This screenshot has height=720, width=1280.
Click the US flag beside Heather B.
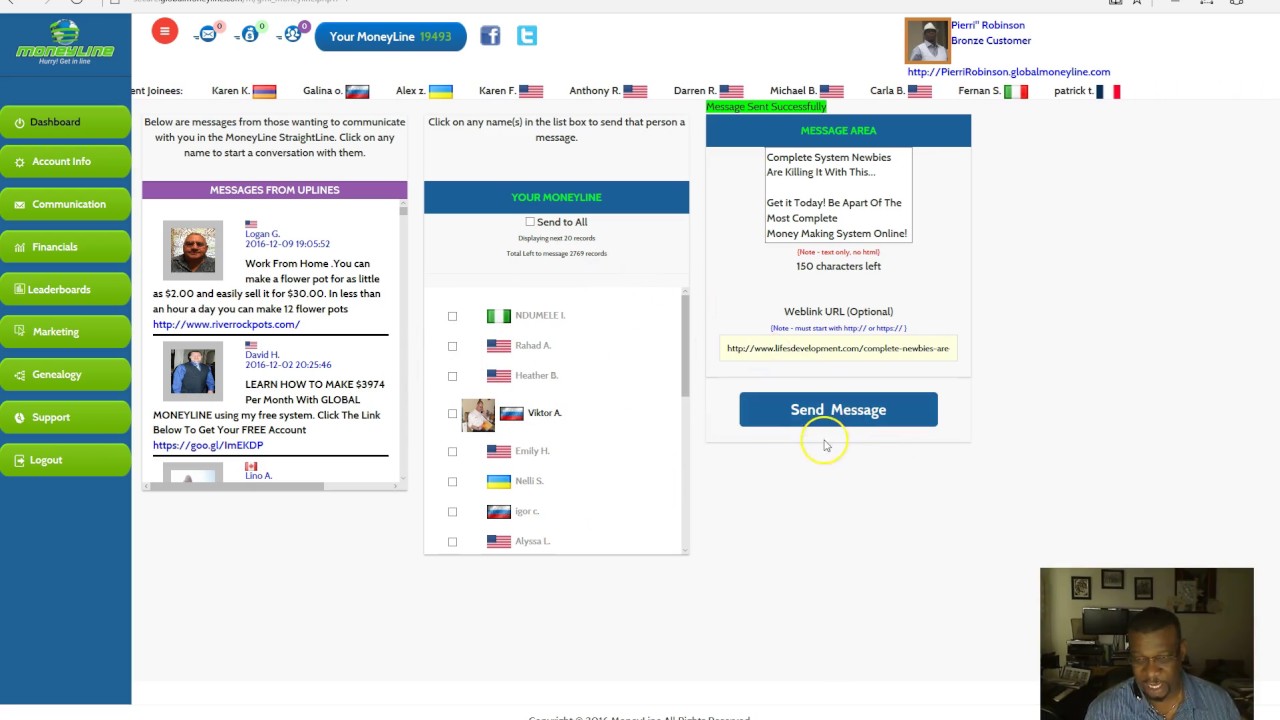tap(498, 376)
